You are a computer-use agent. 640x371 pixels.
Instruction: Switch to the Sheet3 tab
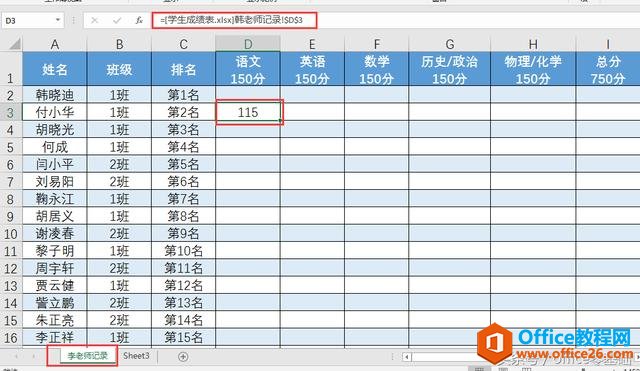click(x=136, y=356)
